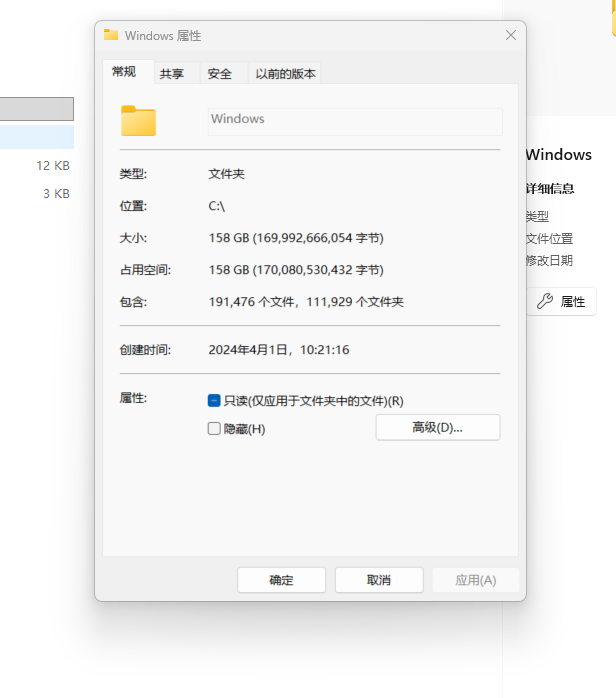Click the Windows folder name field
616x698 pixels.
pyautogui.click(x=355, y=122)
